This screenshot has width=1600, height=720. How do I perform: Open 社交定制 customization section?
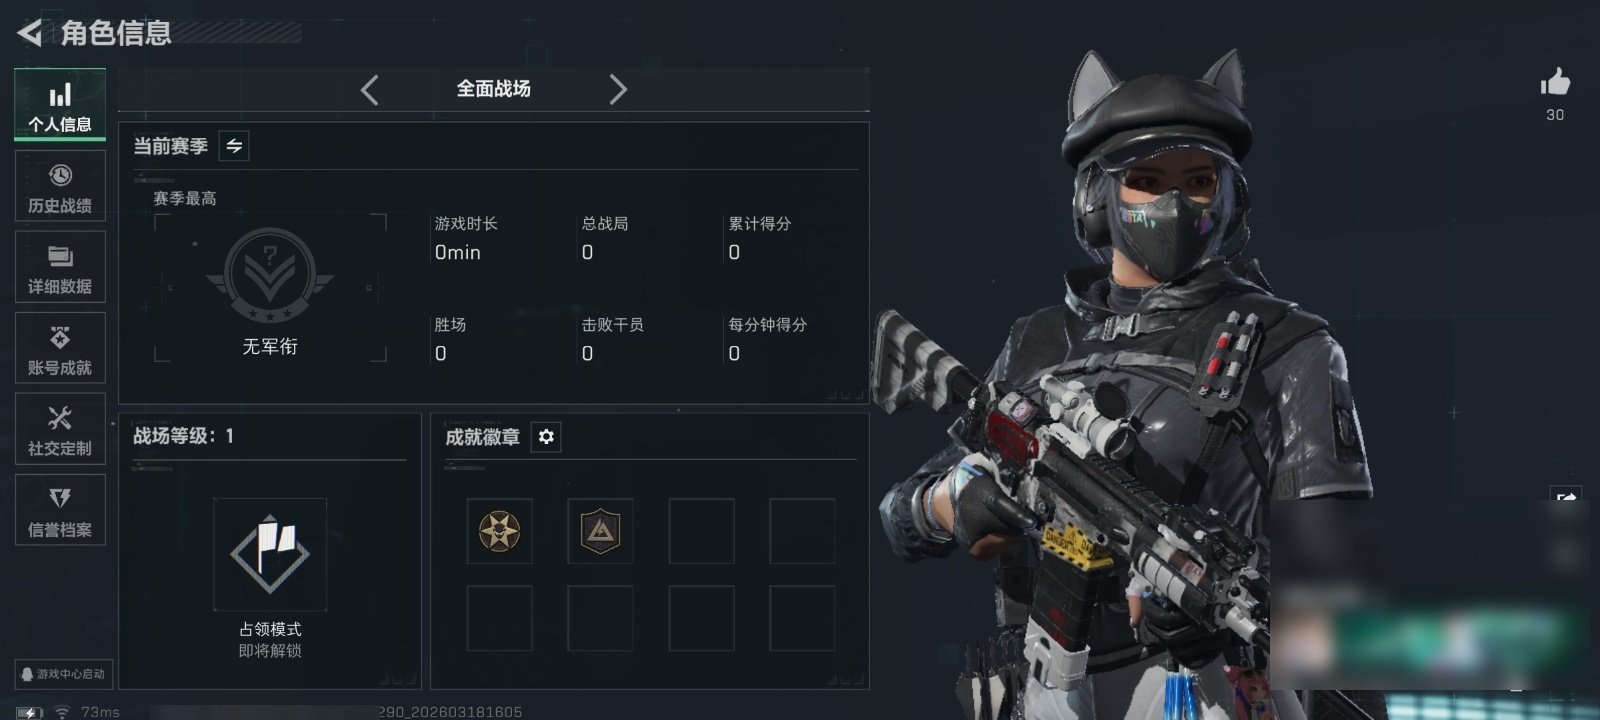[60, 429]
